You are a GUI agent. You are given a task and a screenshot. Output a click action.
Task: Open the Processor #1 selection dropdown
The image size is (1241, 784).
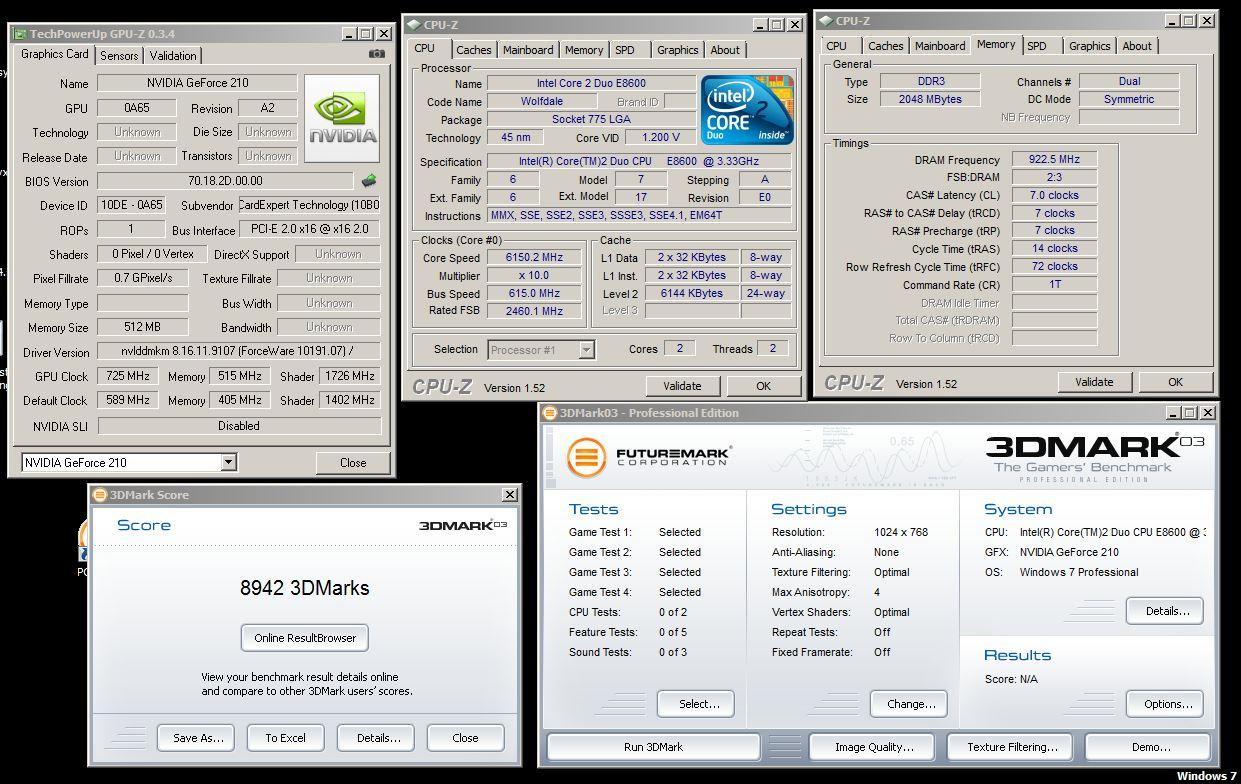(x=587, y=349)
